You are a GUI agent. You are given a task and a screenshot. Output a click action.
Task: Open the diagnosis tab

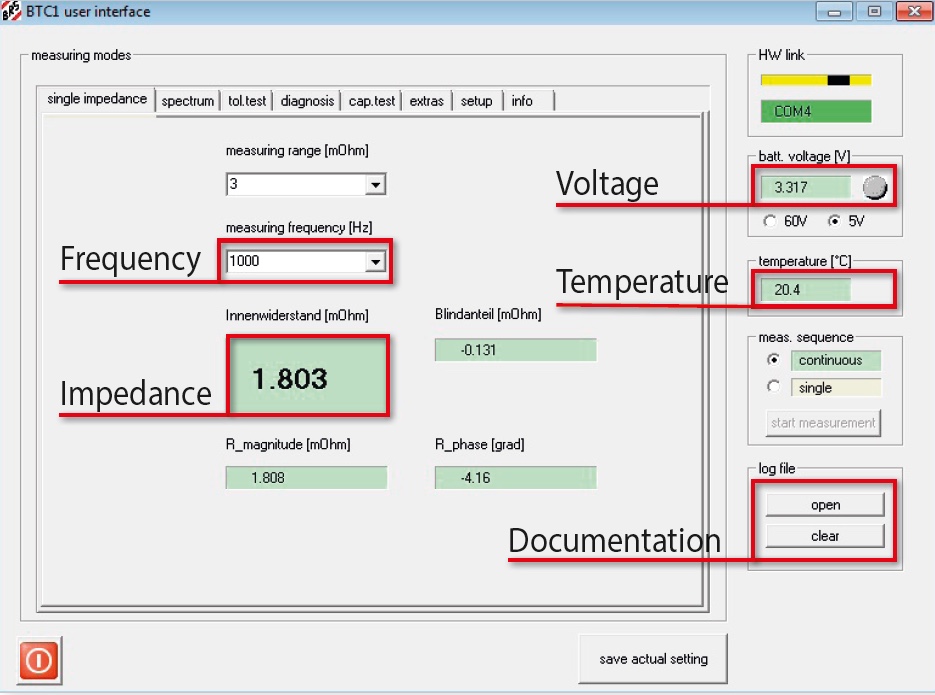point(307,101)
